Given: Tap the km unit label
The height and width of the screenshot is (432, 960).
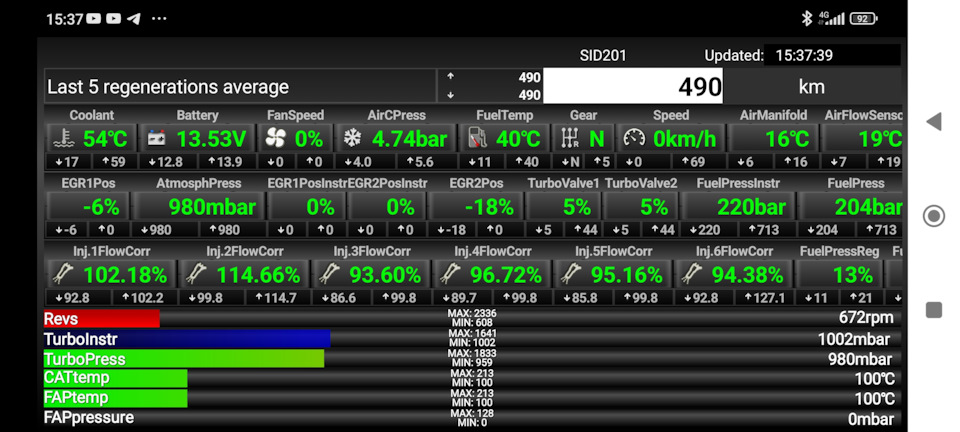Looking at the screenshot, I should point(811,87).
